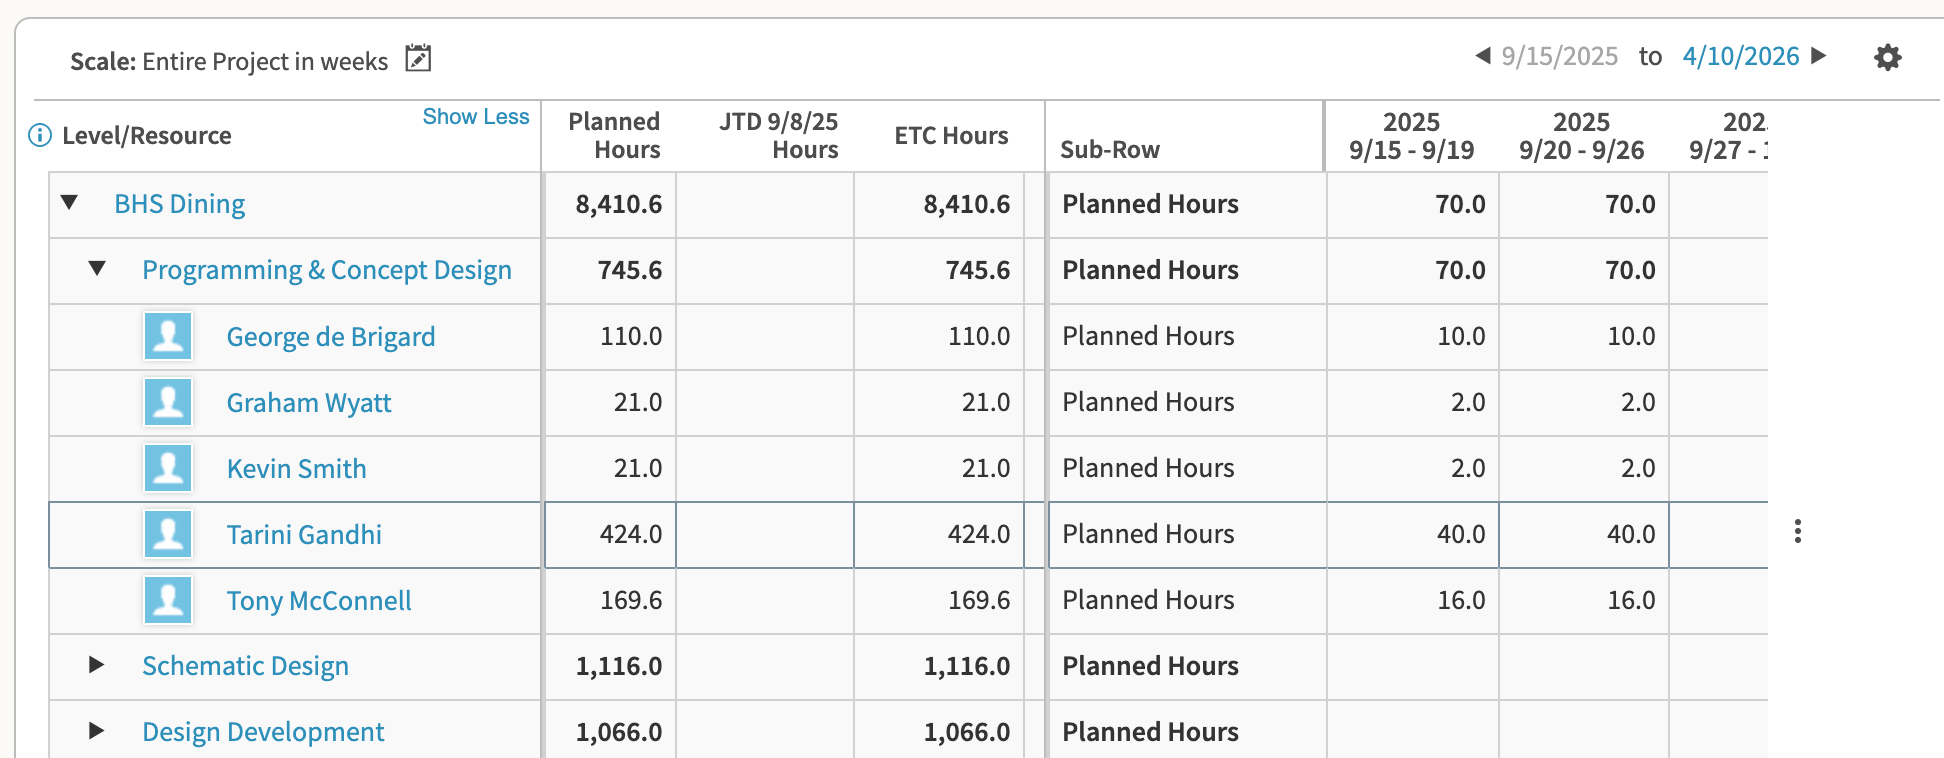The width and height of the screenshot is (1944, 758).
Task: Open the BHS Dining project link
Action: click(180, 204)
